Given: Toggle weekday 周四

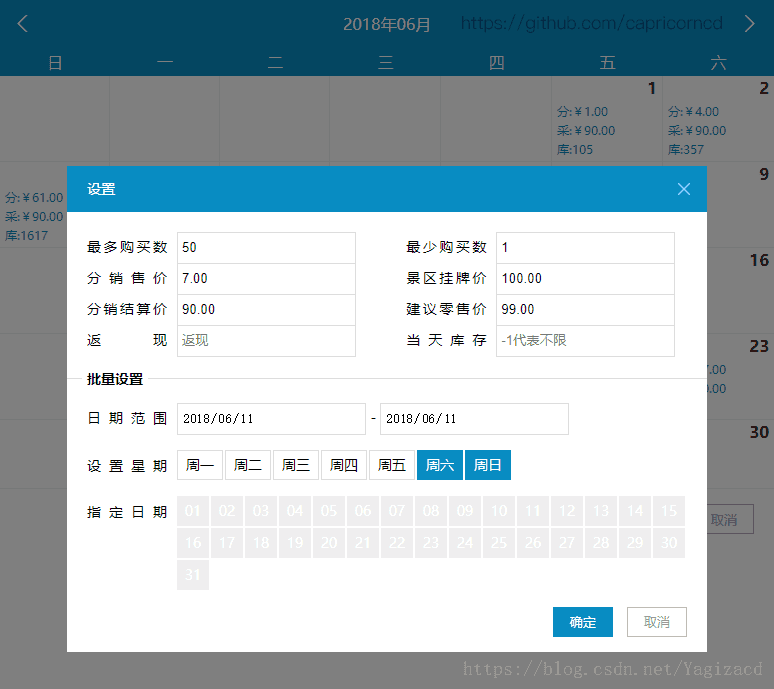Looking at the screenshot, I should click(x=344, y=465).
